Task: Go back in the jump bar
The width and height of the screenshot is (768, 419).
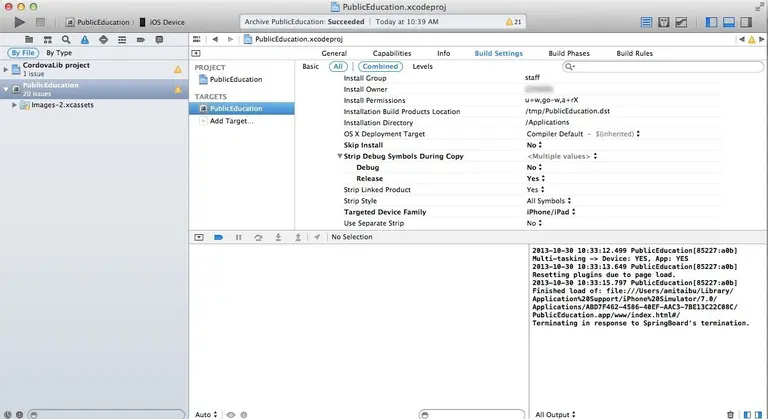Action: (215, 39)
